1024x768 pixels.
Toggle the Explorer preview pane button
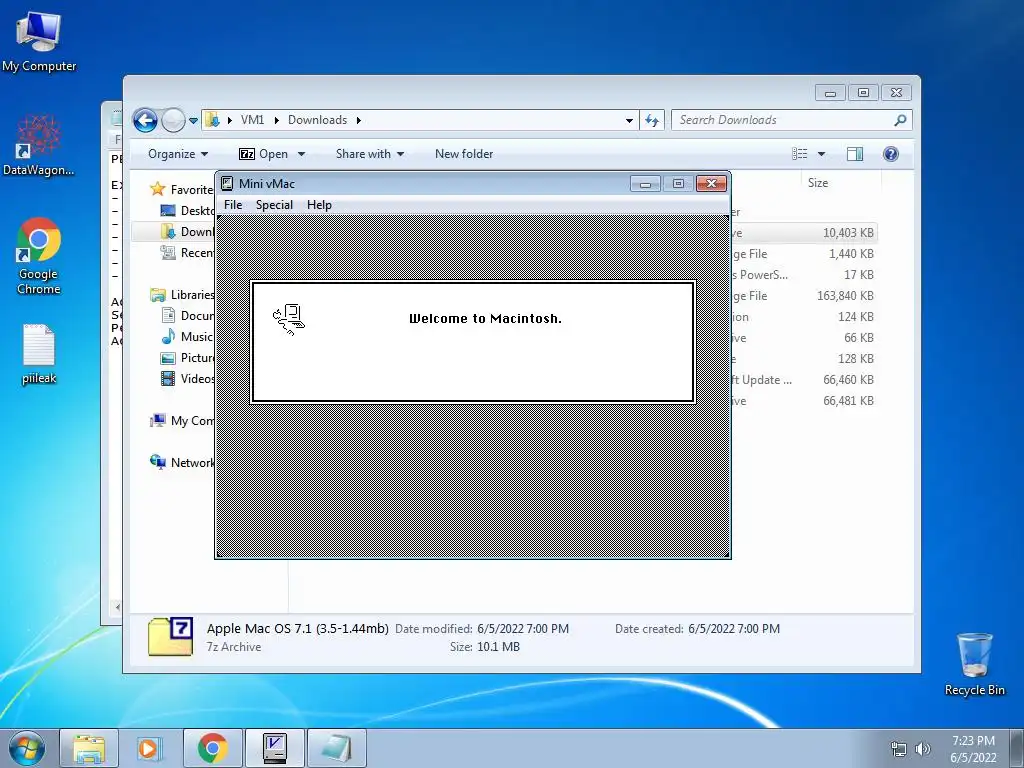[x=854, y=154]
